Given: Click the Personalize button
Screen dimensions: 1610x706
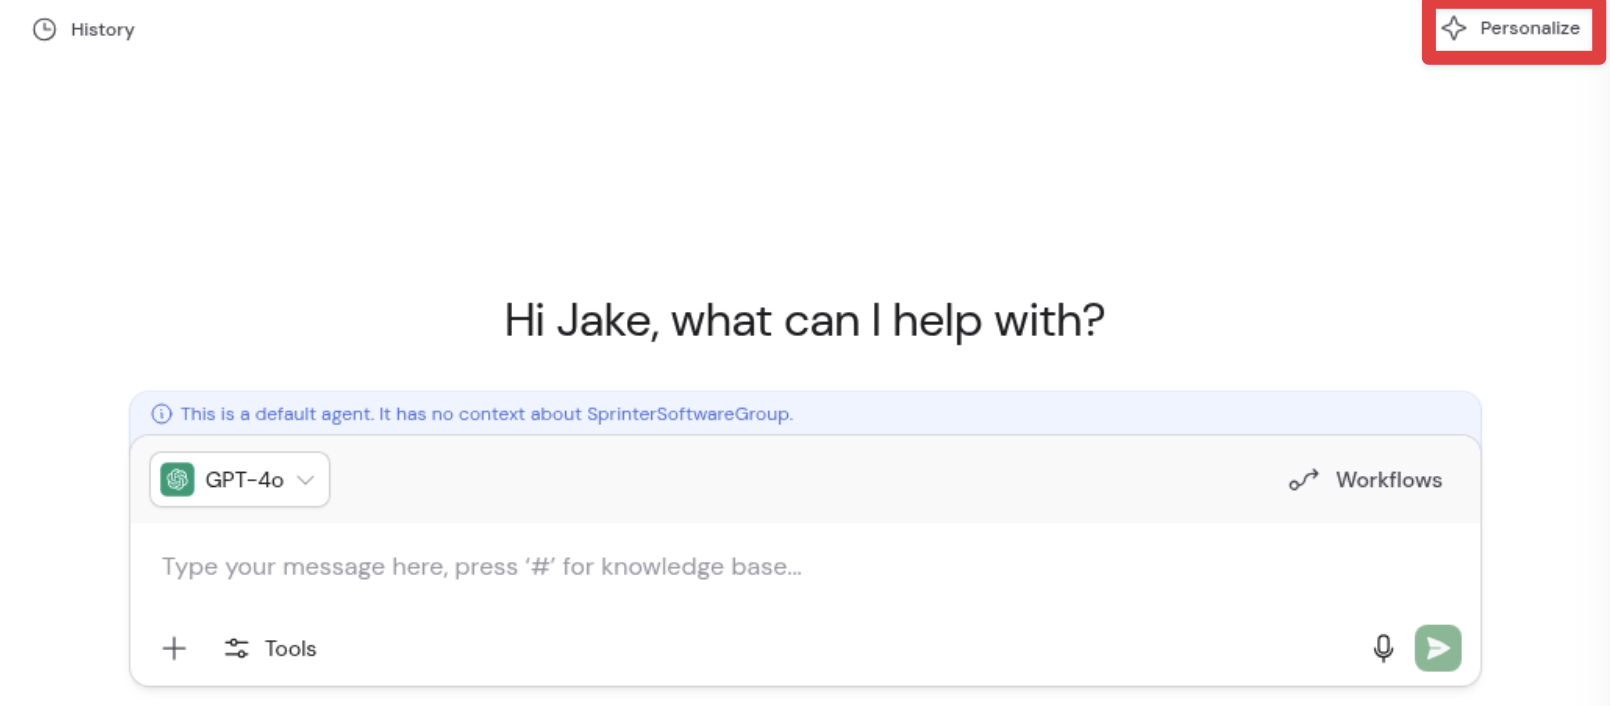Looking at the screenshot, I should pyautogui.click(x=1513, y=29).
